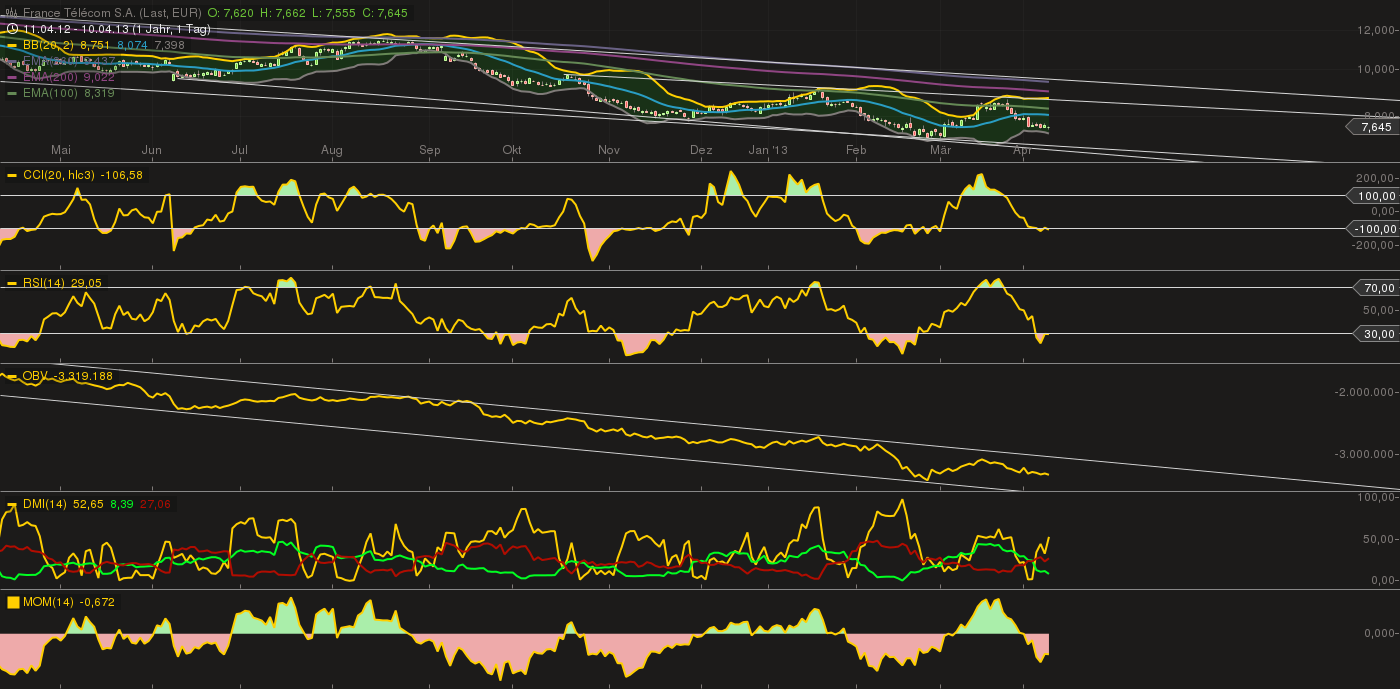1400x689 pixels.
Task: Click the MOM value -0,672
Action: coord(97,602)
